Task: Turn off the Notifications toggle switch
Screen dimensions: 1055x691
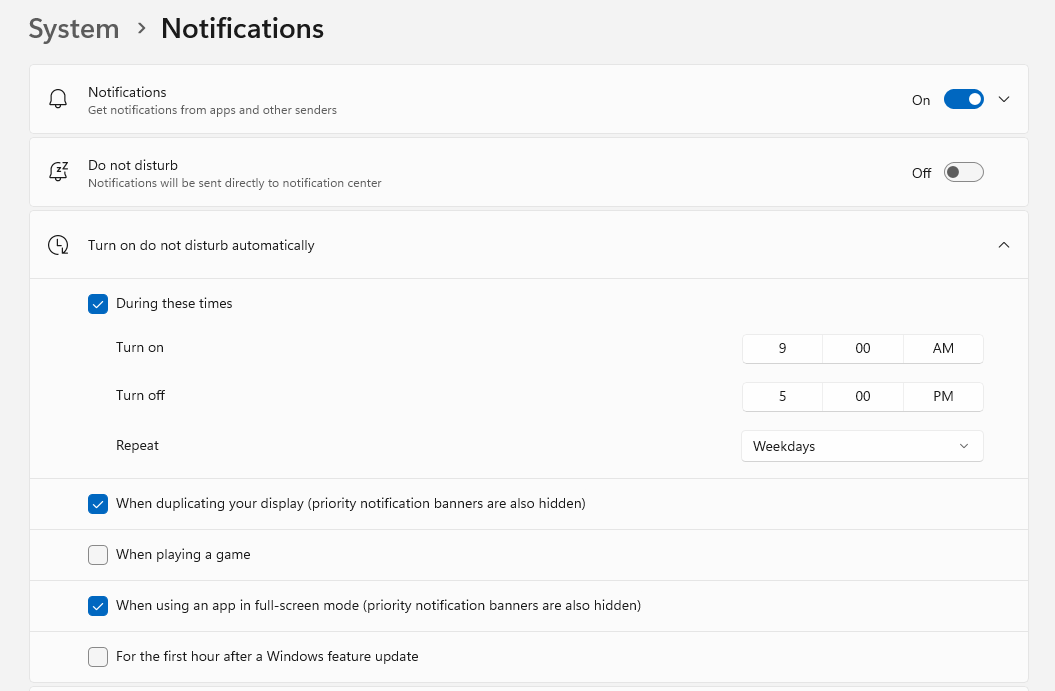Action: click(963, 99)
